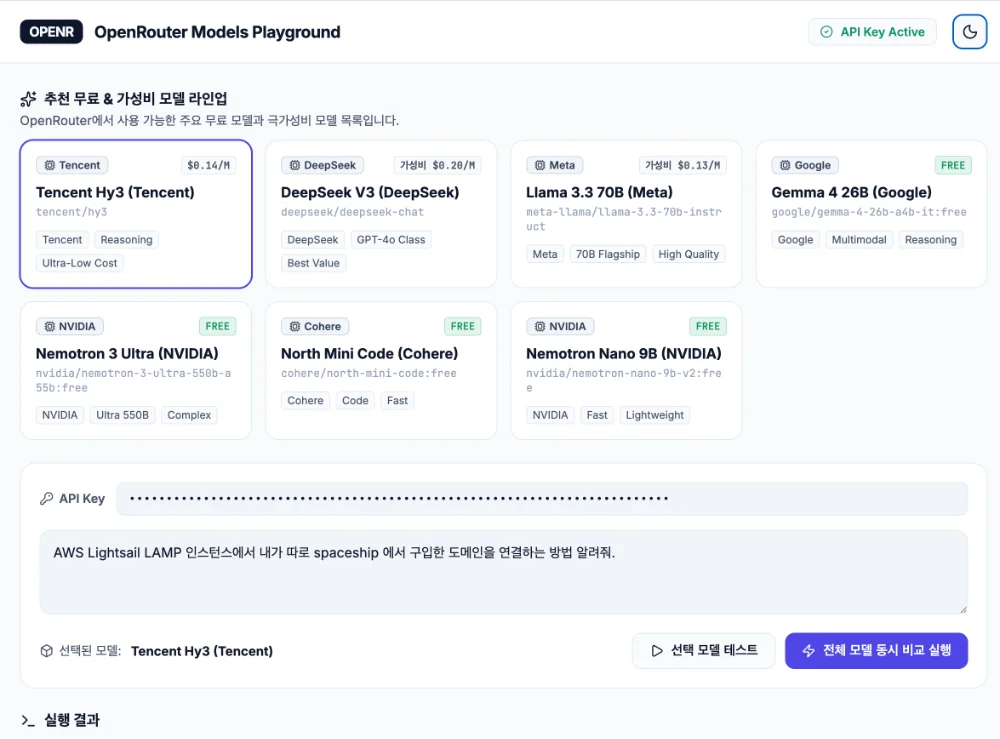Select the Nemotron Nano 9B (NVIDIA) card

click(626, 370)
